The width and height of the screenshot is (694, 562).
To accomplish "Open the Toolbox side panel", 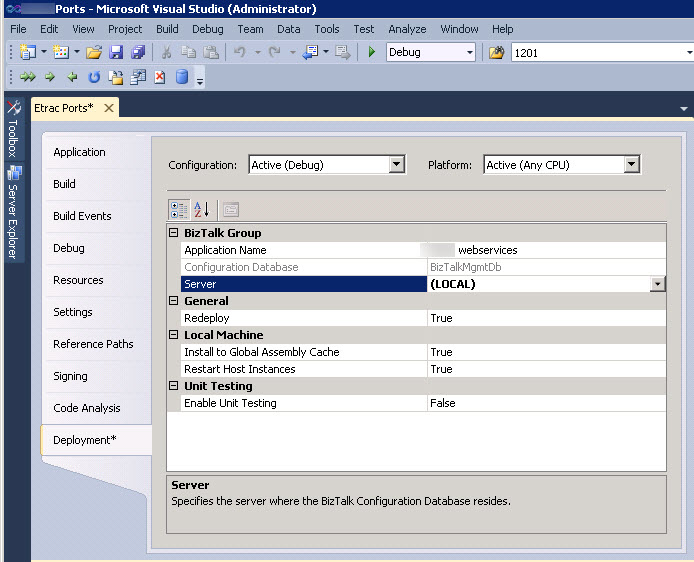I will (x=13, y=130).
